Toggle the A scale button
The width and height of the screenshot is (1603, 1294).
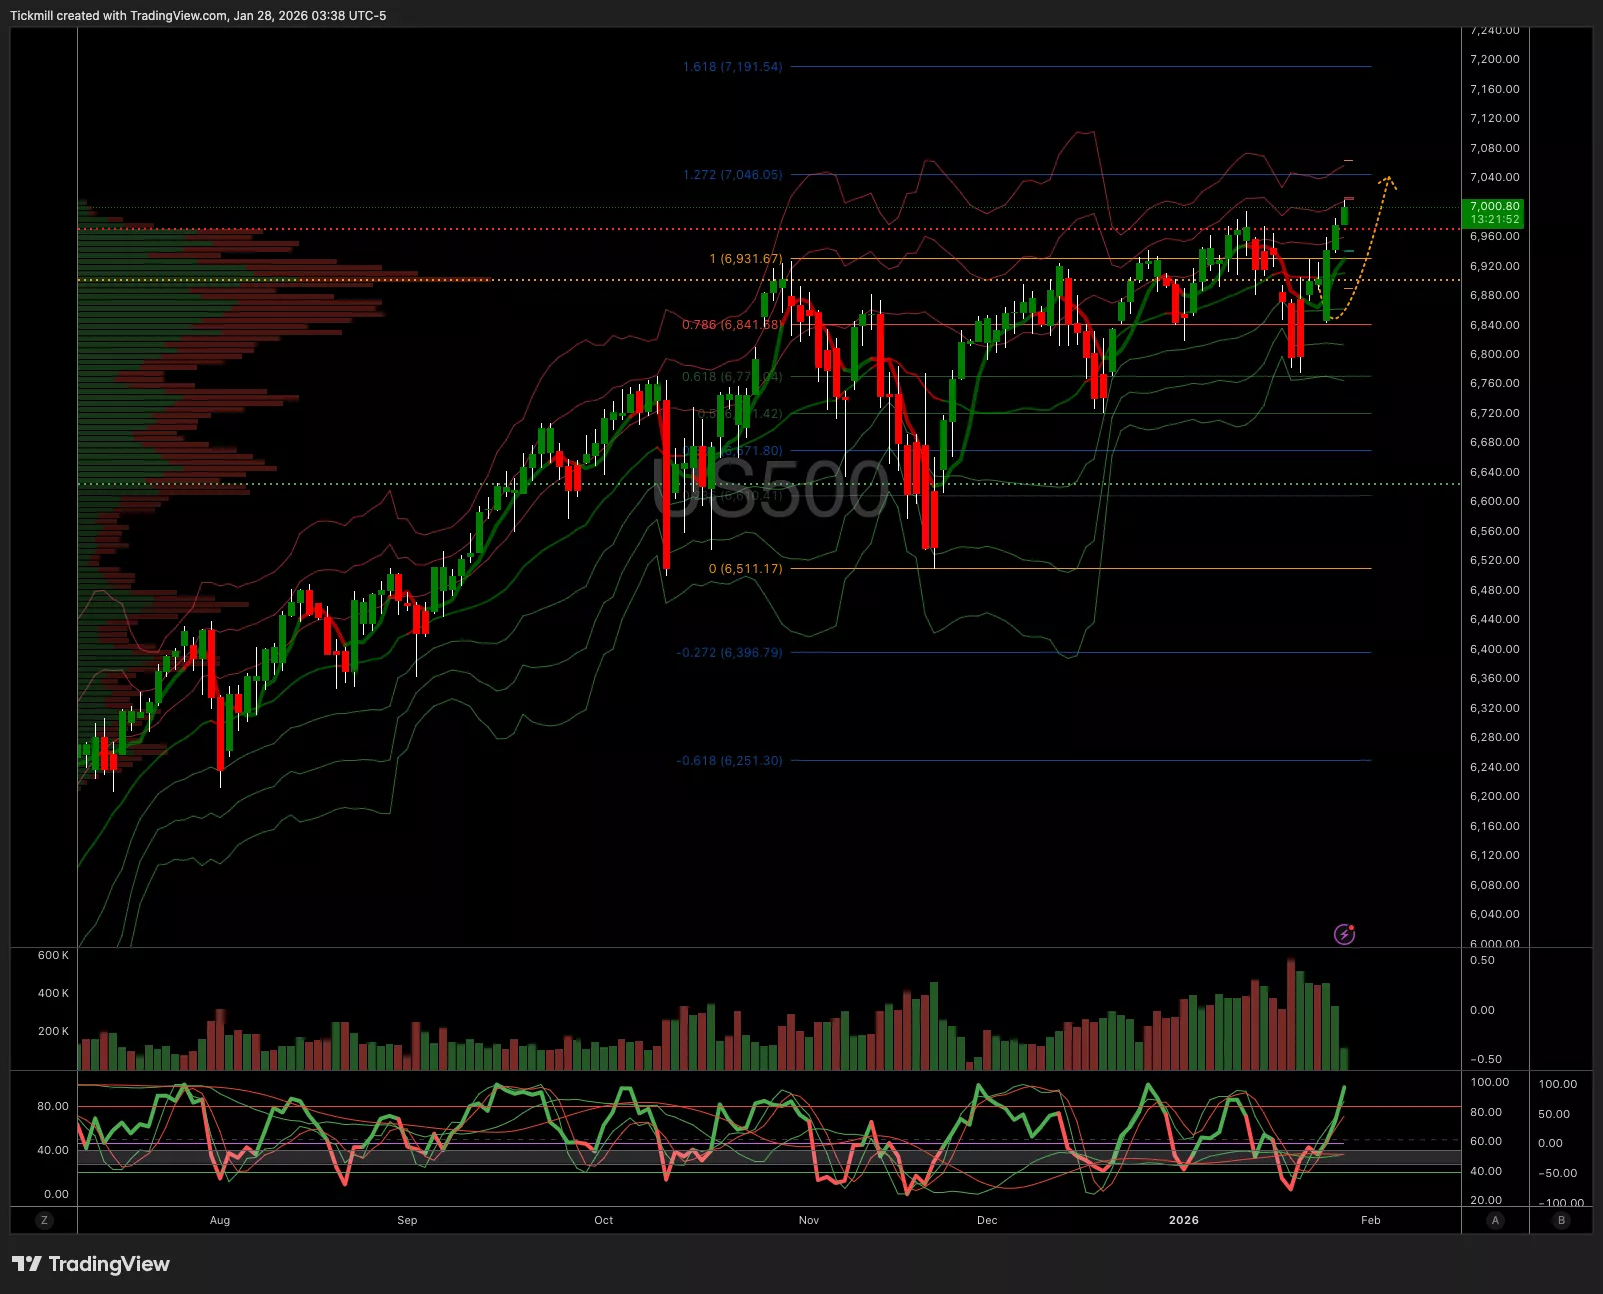(x=1496, y=1220)
